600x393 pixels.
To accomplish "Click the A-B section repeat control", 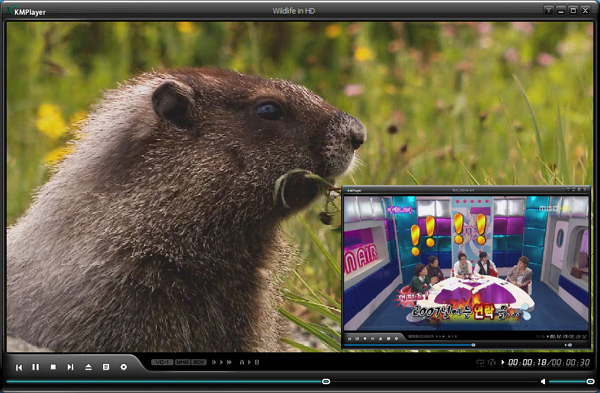I will tap(249, 362).
